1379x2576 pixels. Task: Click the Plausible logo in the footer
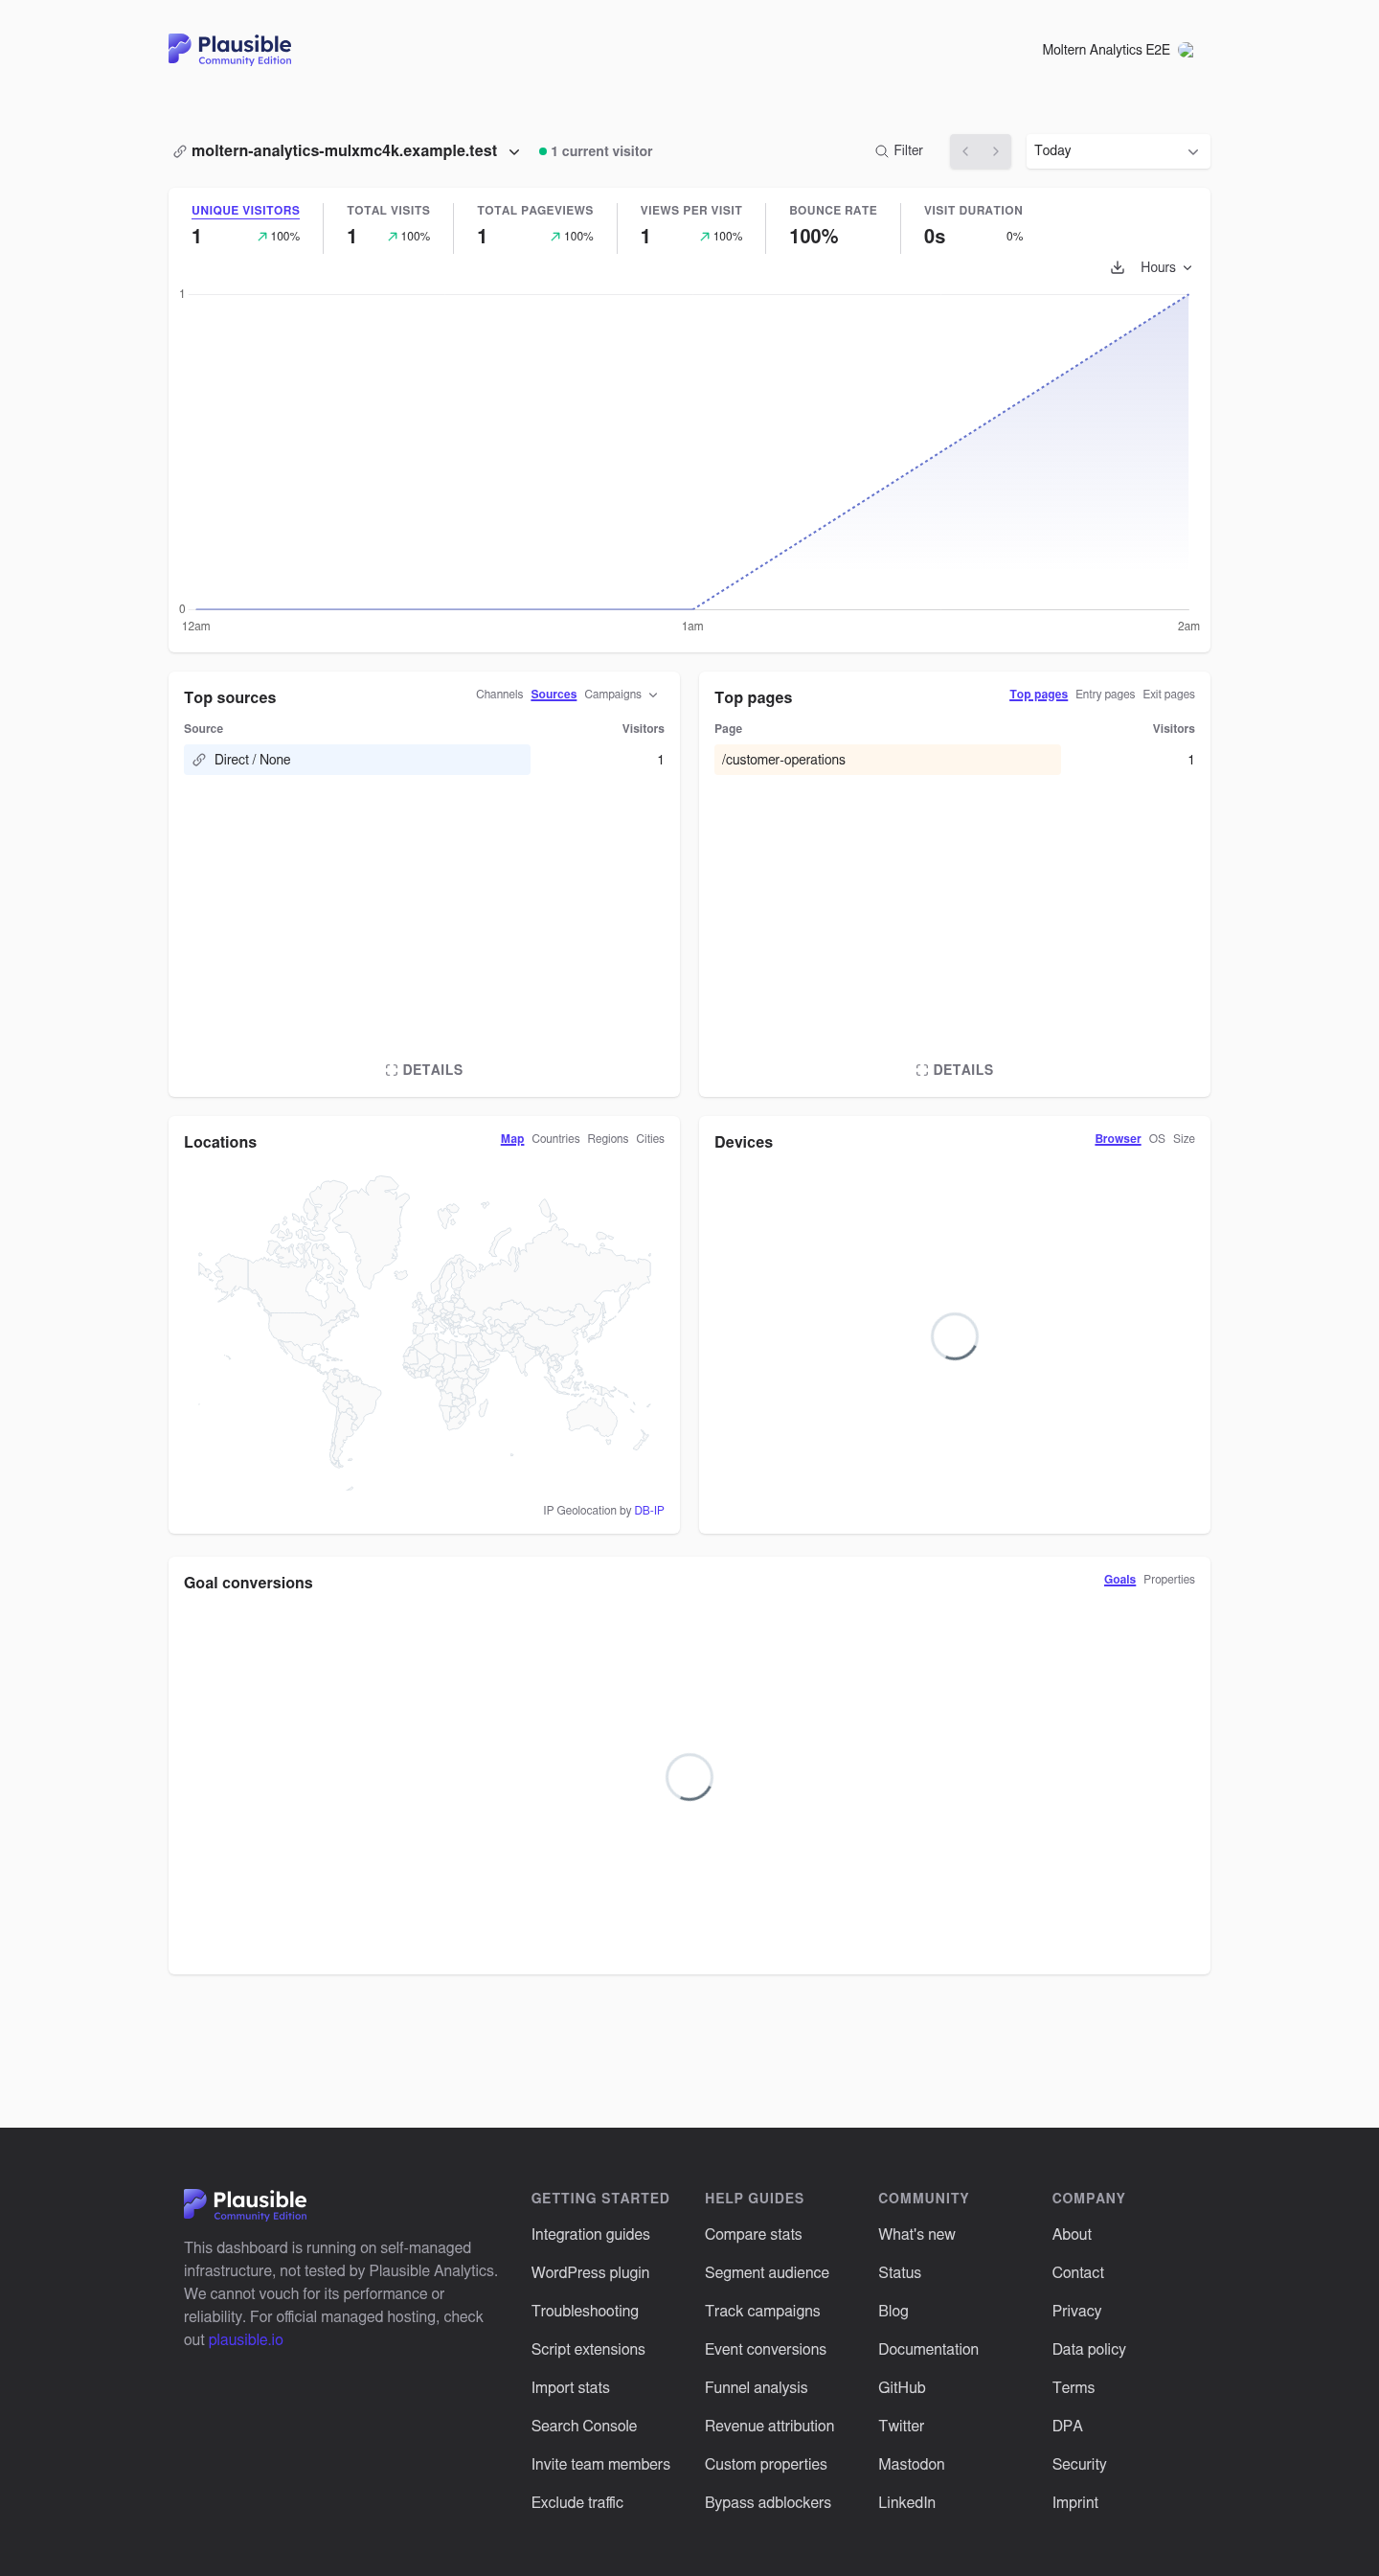245,2203
